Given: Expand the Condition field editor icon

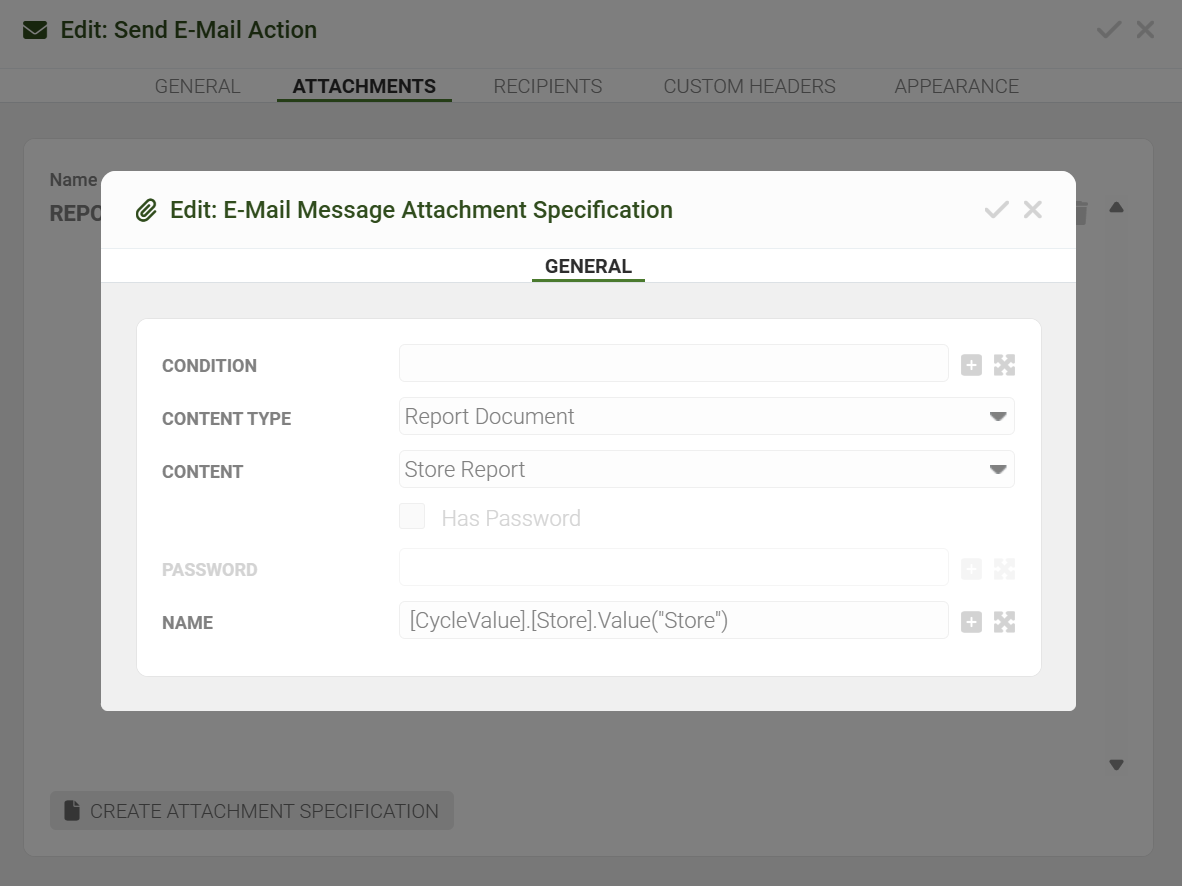Looking at the screenshot, I should 1004,365.
